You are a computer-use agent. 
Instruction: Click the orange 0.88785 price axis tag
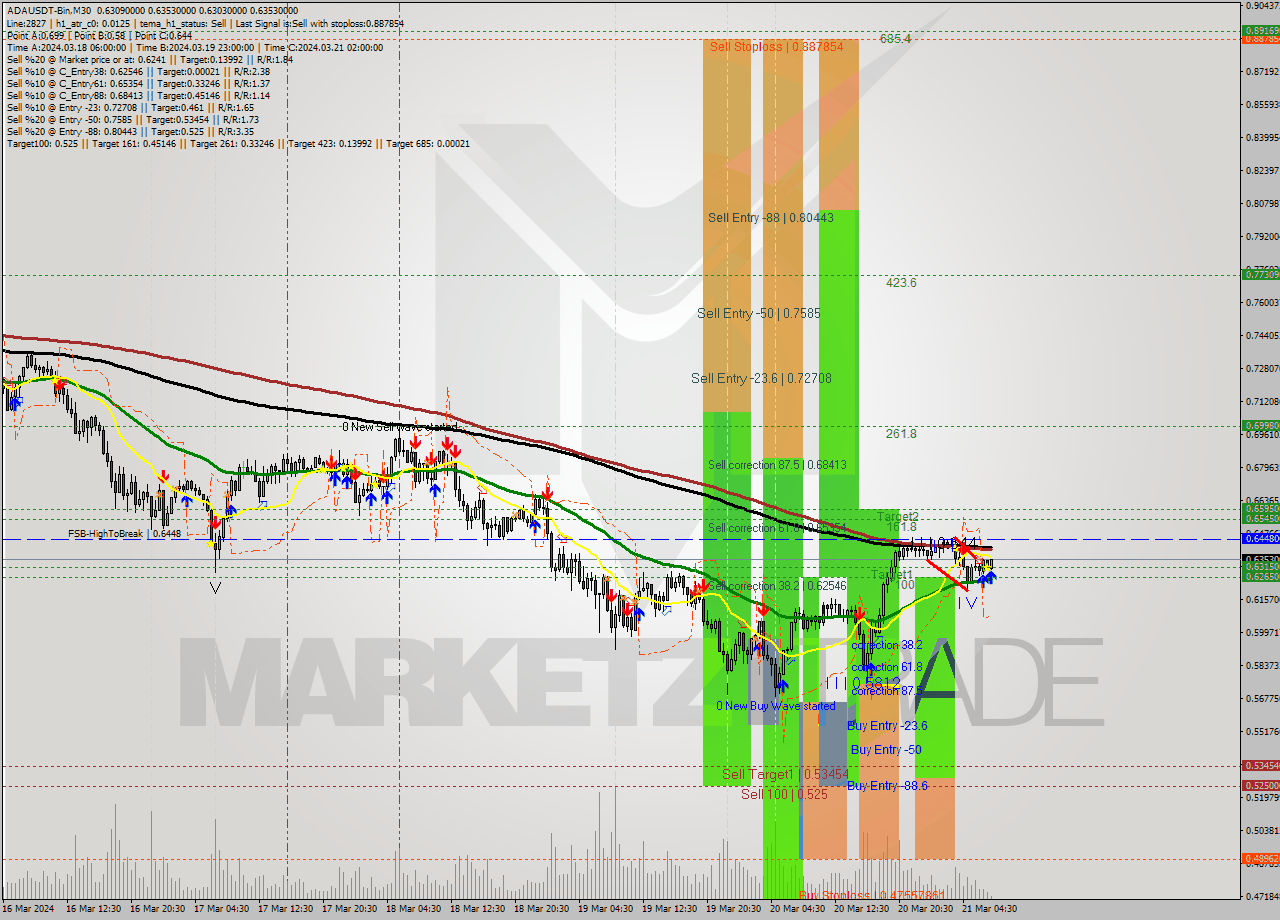click(1261, 39)
